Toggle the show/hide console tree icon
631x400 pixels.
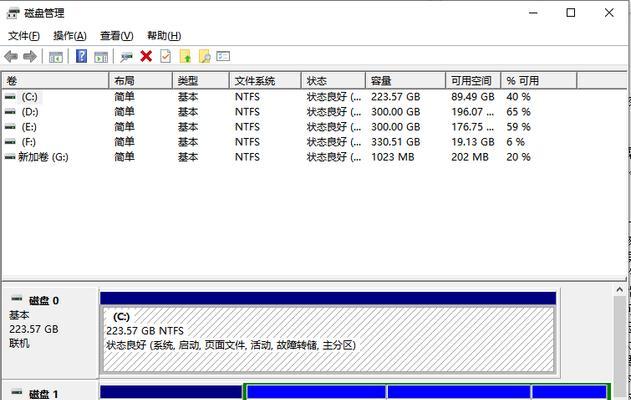[x=56, y=57]
